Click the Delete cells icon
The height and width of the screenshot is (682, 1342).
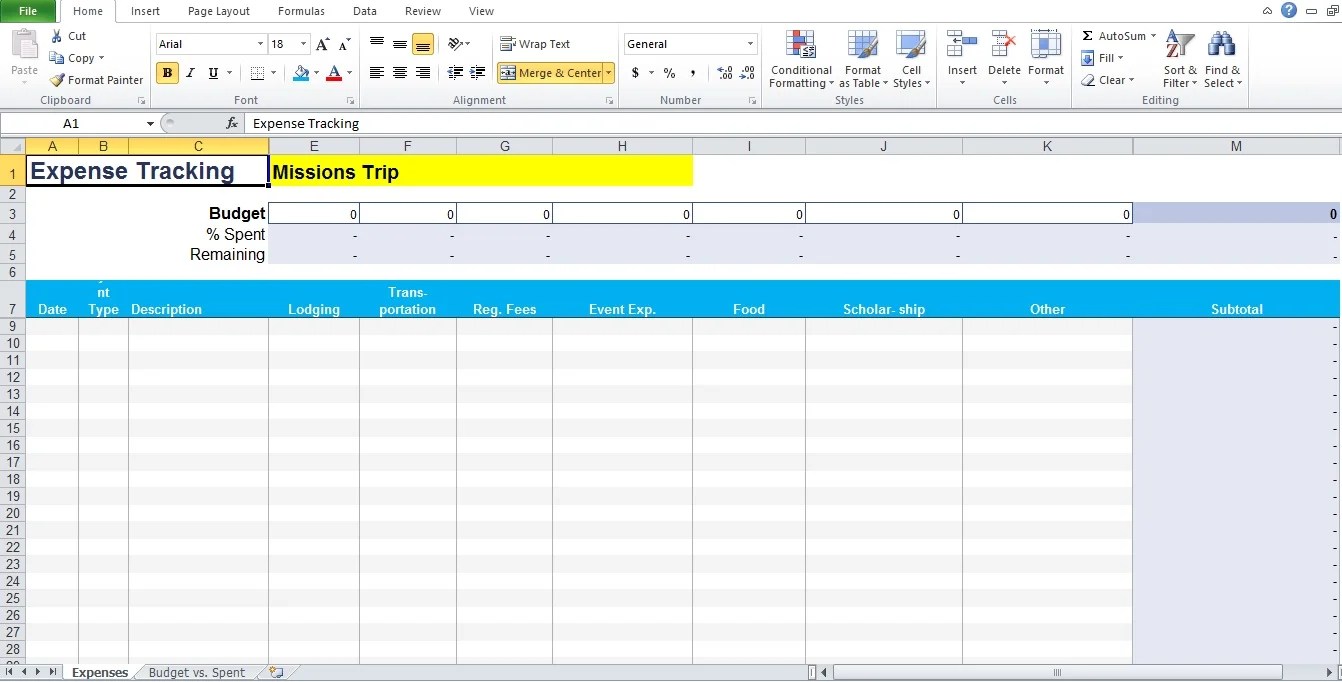[1004, 45]
